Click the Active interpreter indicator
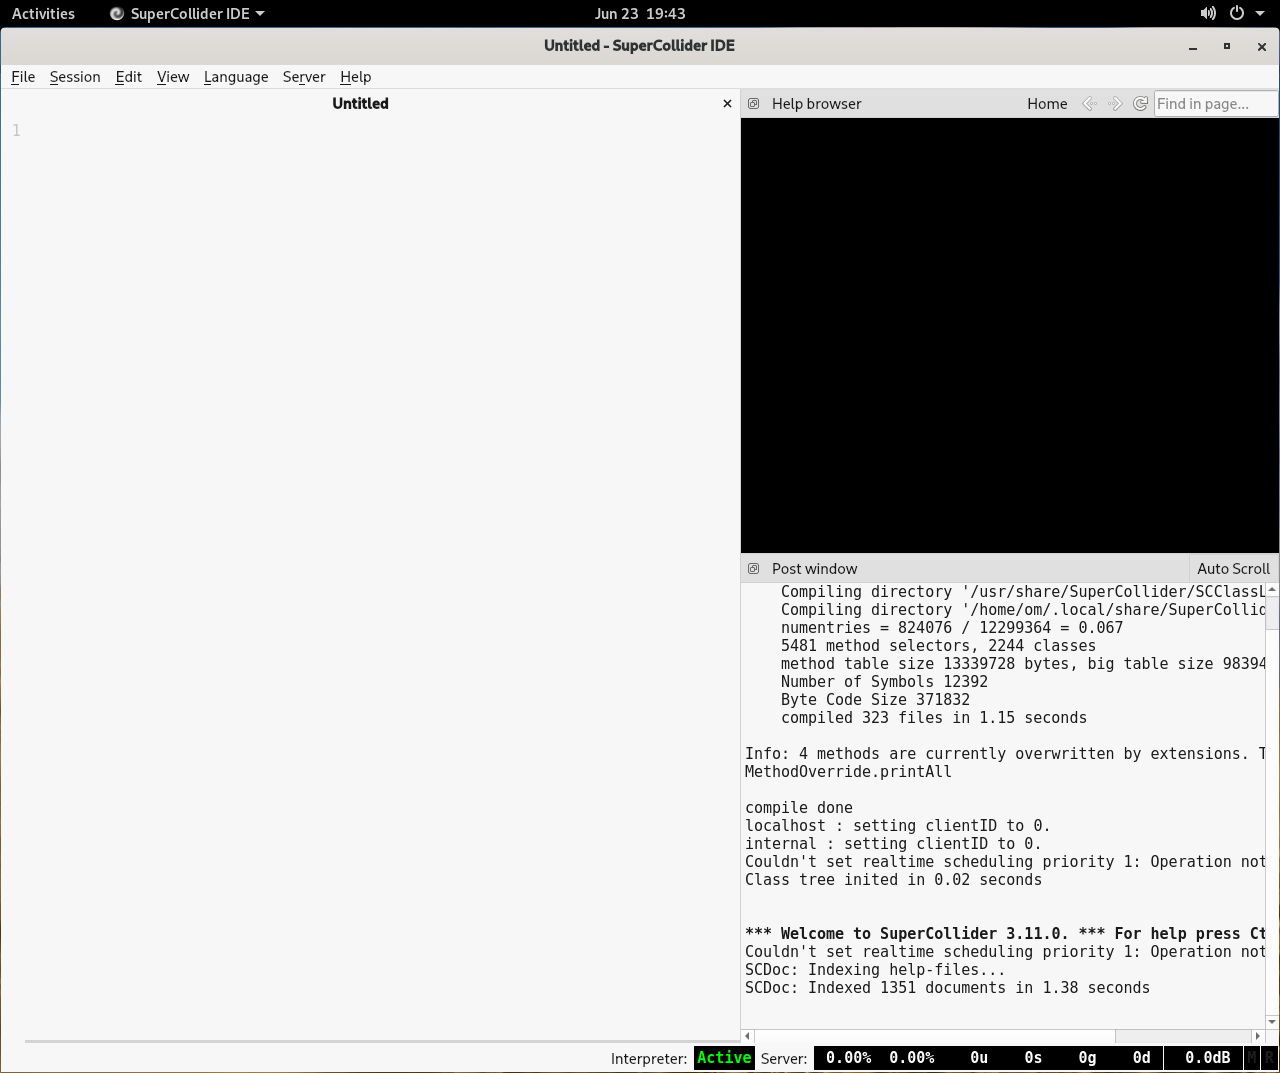1280x1073 pixels. coord(724,1057)
